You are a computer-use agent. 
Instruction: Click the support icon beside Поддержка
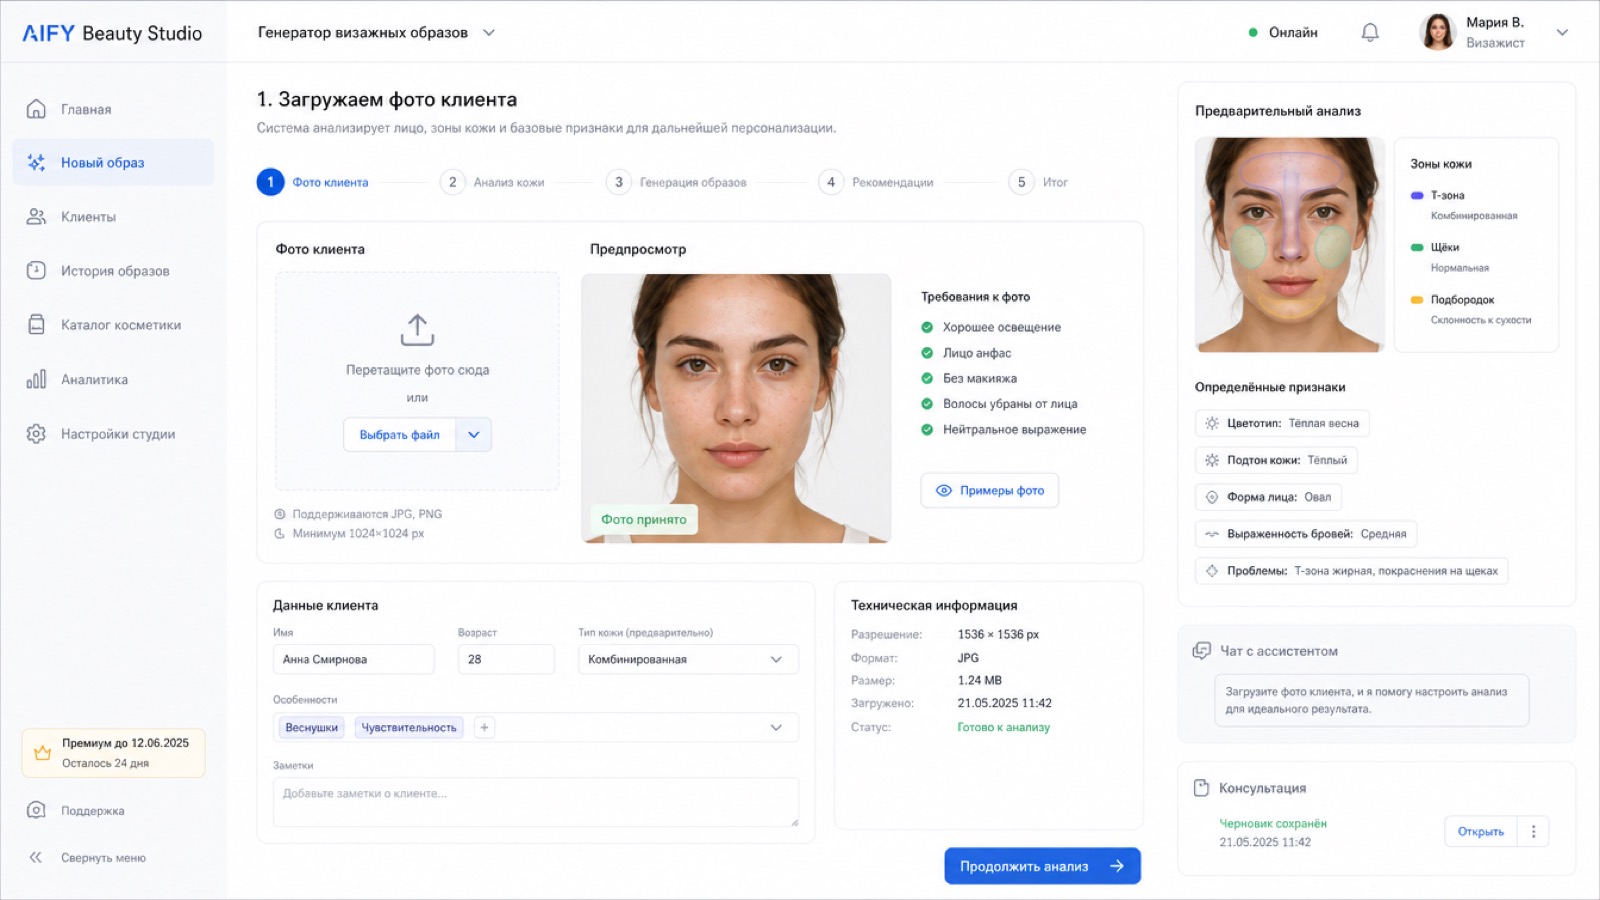click(x=36, y=810)
